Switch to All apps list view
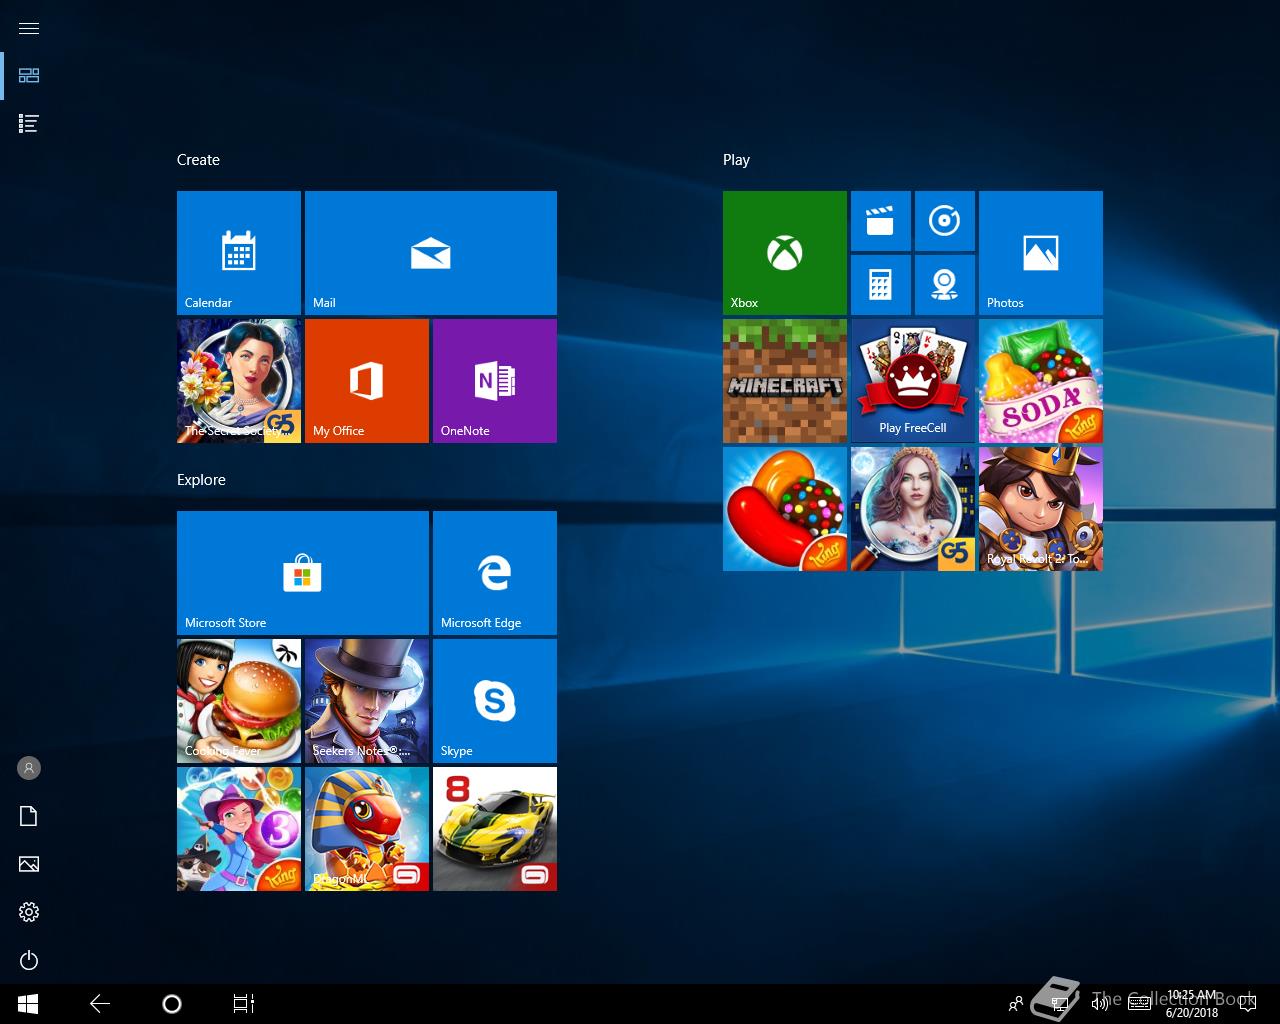 (x=29, y=124)
